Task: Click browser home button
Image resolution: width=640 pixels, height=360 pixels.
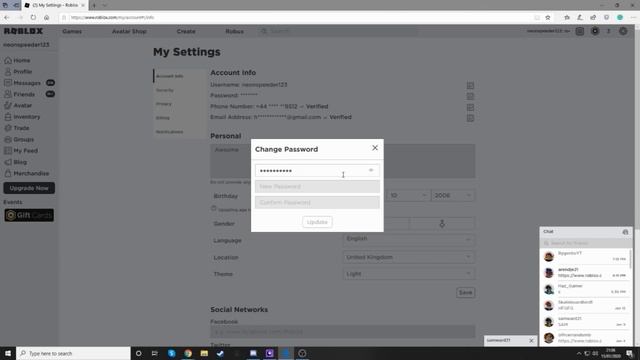Action: point(47,18)
